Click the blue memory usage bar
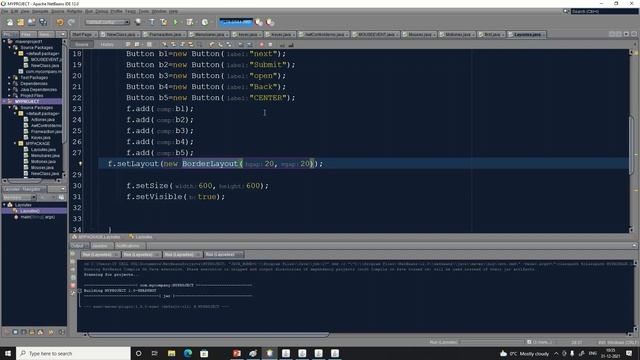Screen dimensions: 640x360 (x=236, y=22)
